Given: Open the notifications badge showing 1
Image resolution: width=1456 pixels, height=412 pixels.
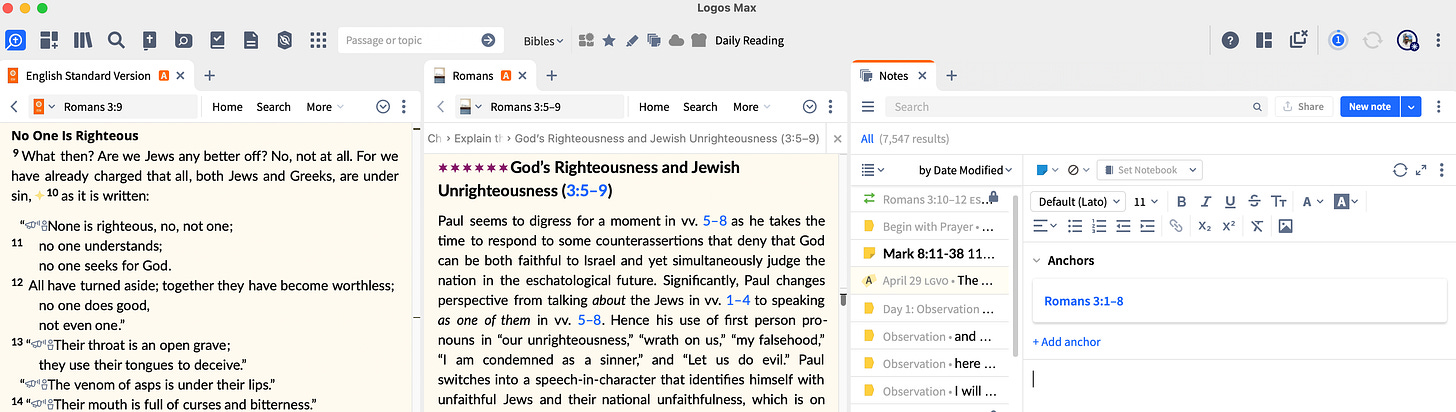Looking at the screenshot, I should (1339, 40).
